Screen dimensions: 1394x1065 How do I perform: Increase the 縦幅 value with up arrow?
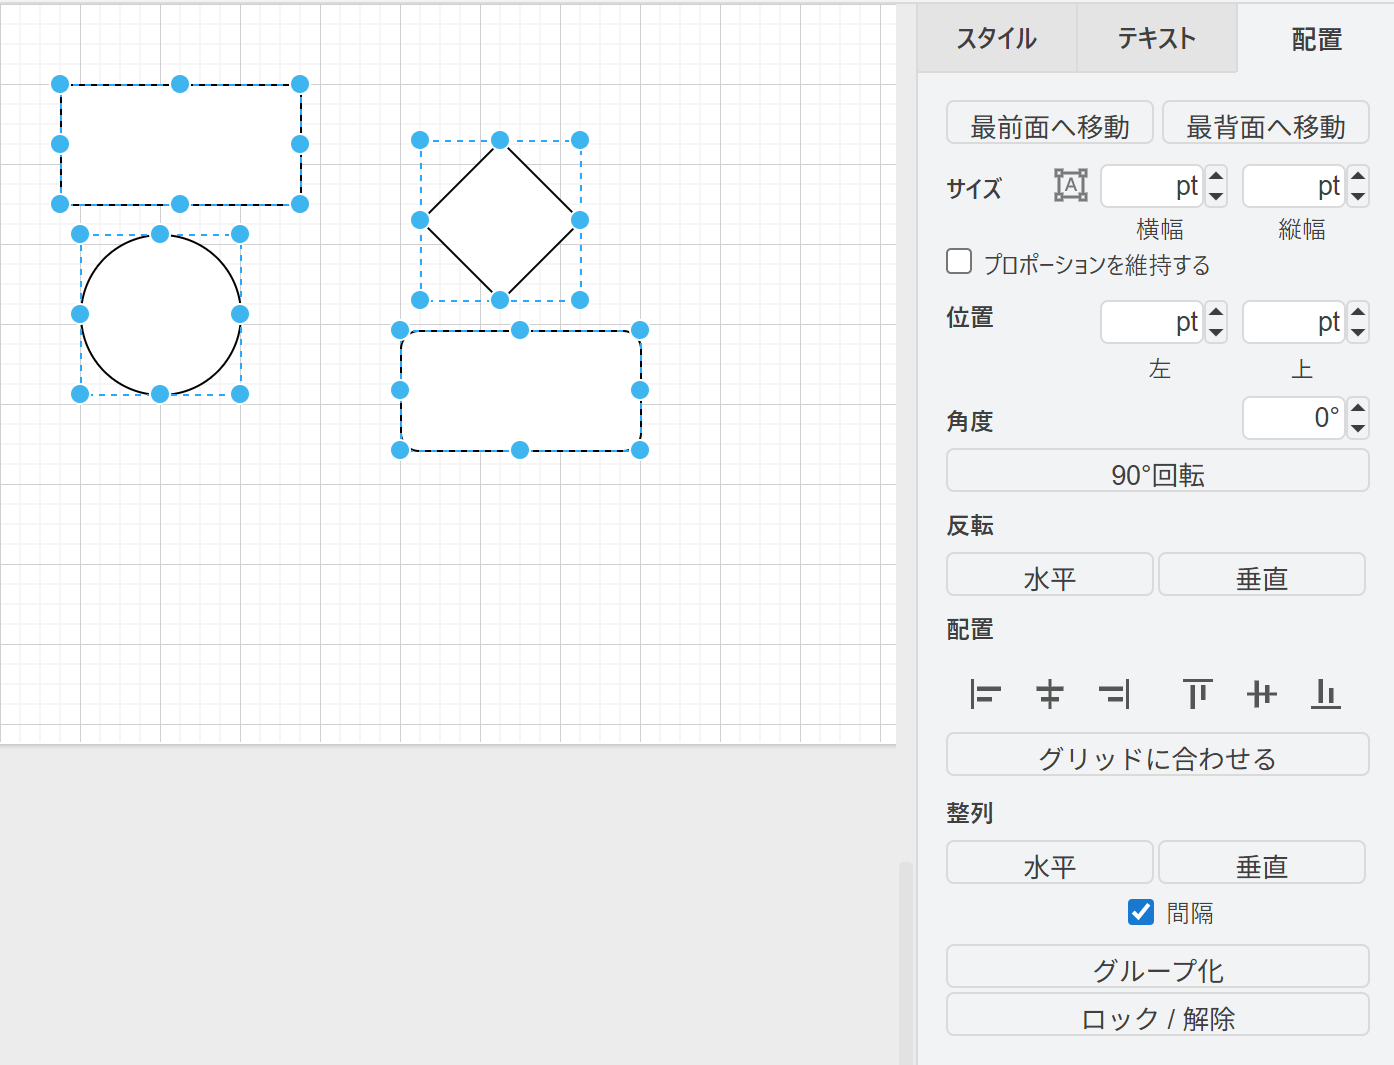(1357, 176)
